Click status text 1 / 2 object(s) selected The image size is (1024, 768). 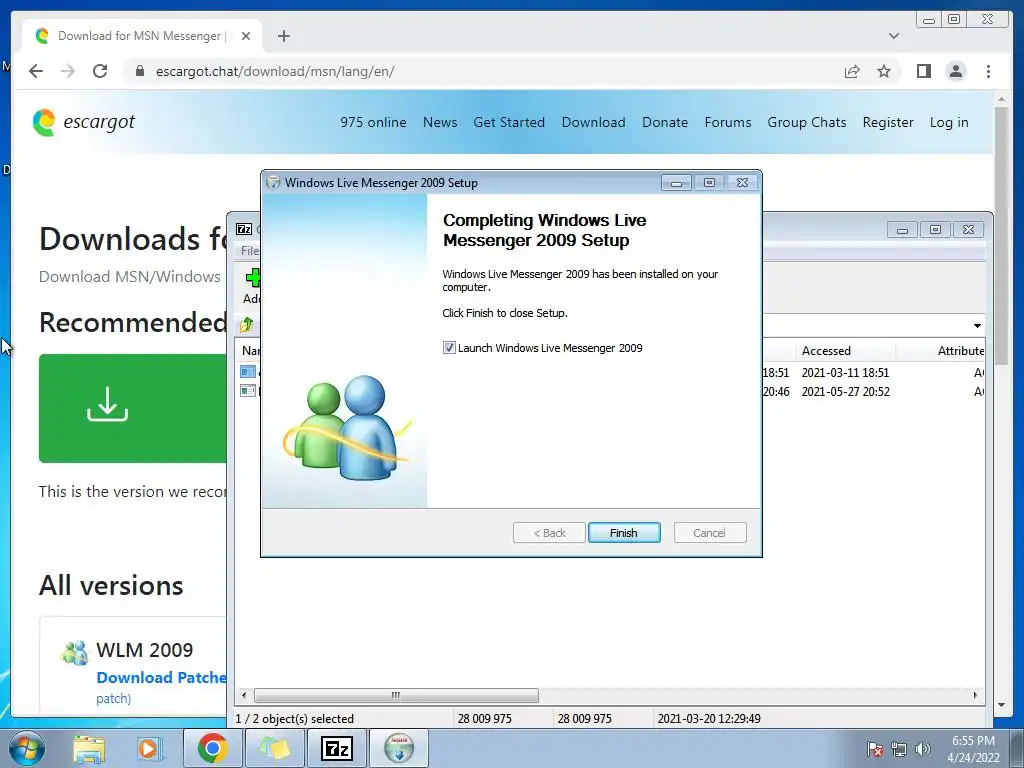pyautogui.click(x=295, y=718)
